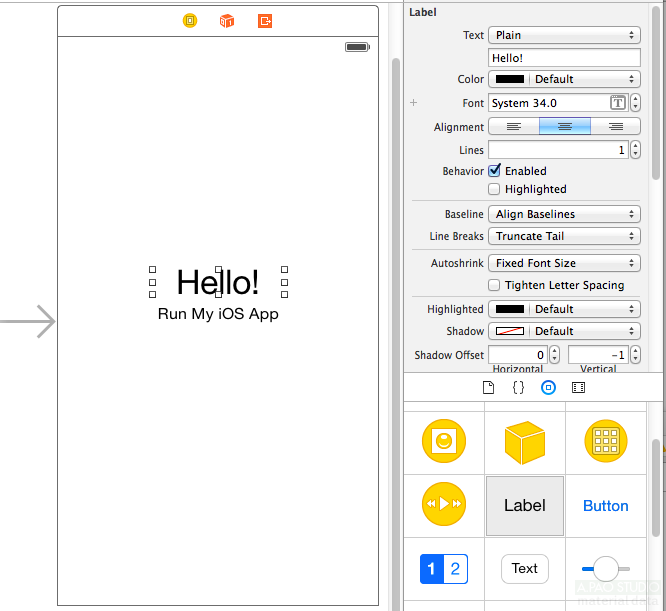This screenshot has height=611, width=666.
Task: Select the AVKit Player View Controller icon
Action: click(x=443, y=505)
